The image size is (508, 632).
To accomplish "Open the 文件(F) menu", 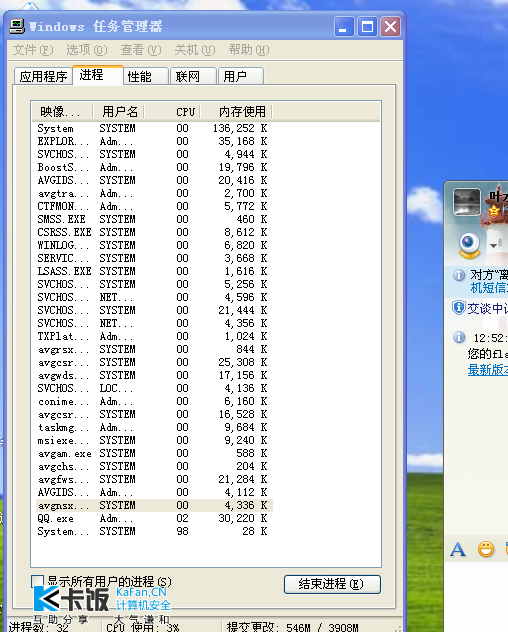I will [33, 50].
